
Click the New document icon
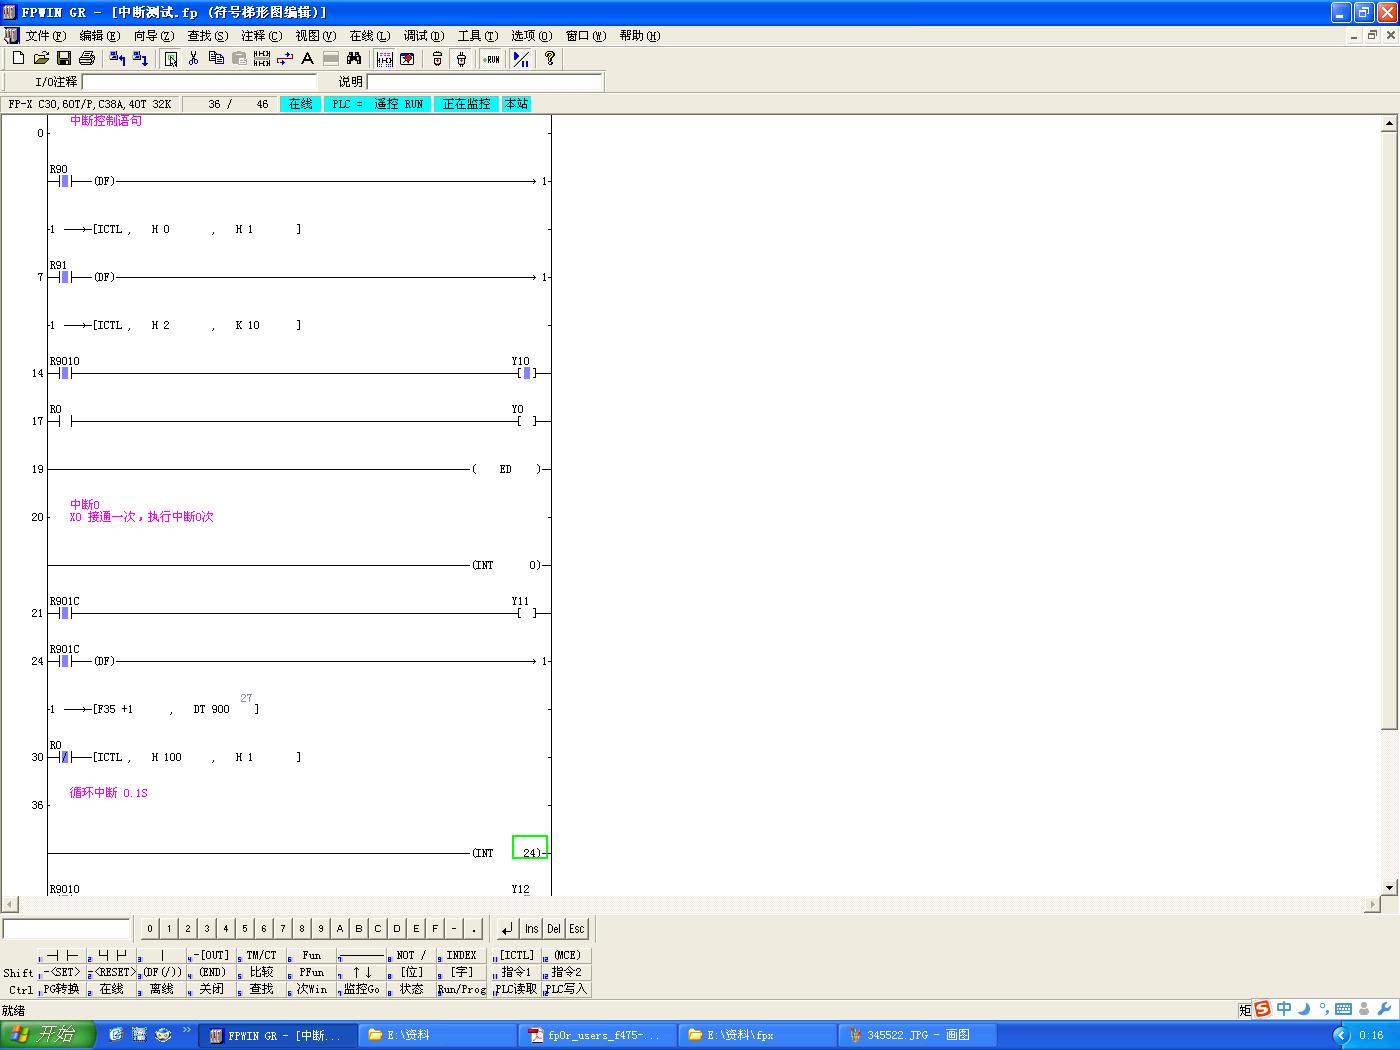[x=18, y=59]
